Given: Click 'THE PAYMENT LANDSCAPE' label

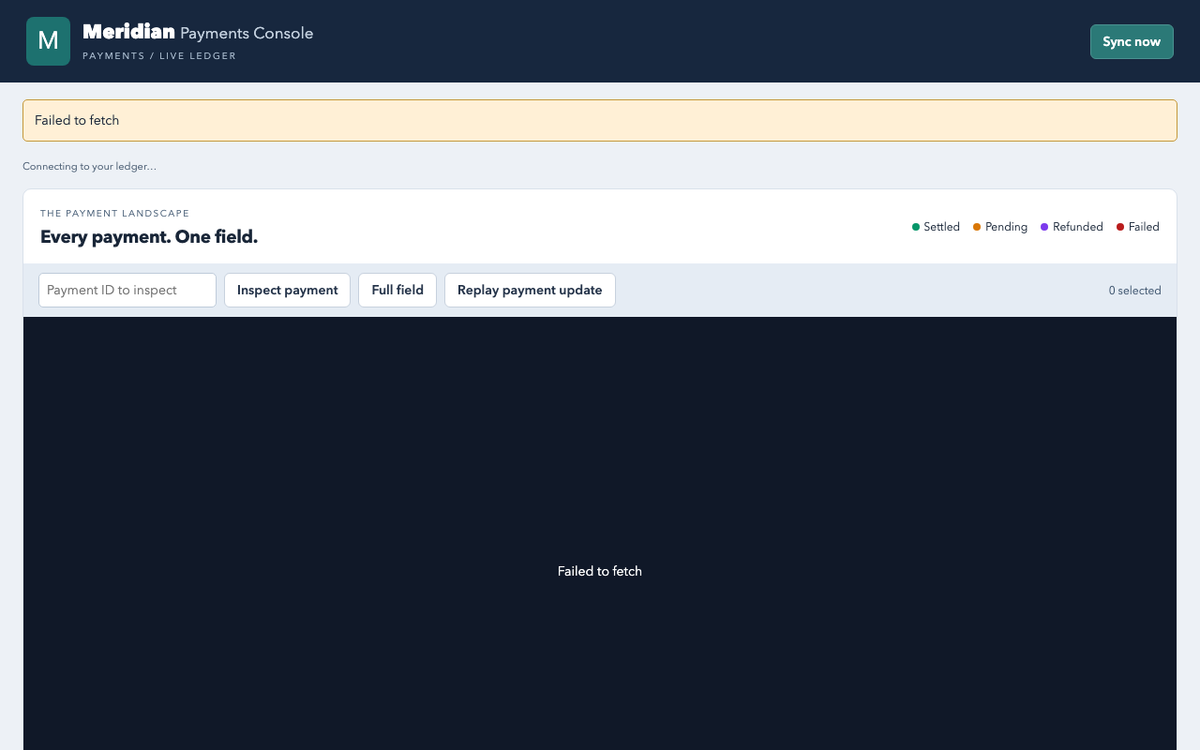Looking at the screenshot, I should [115, 213].
